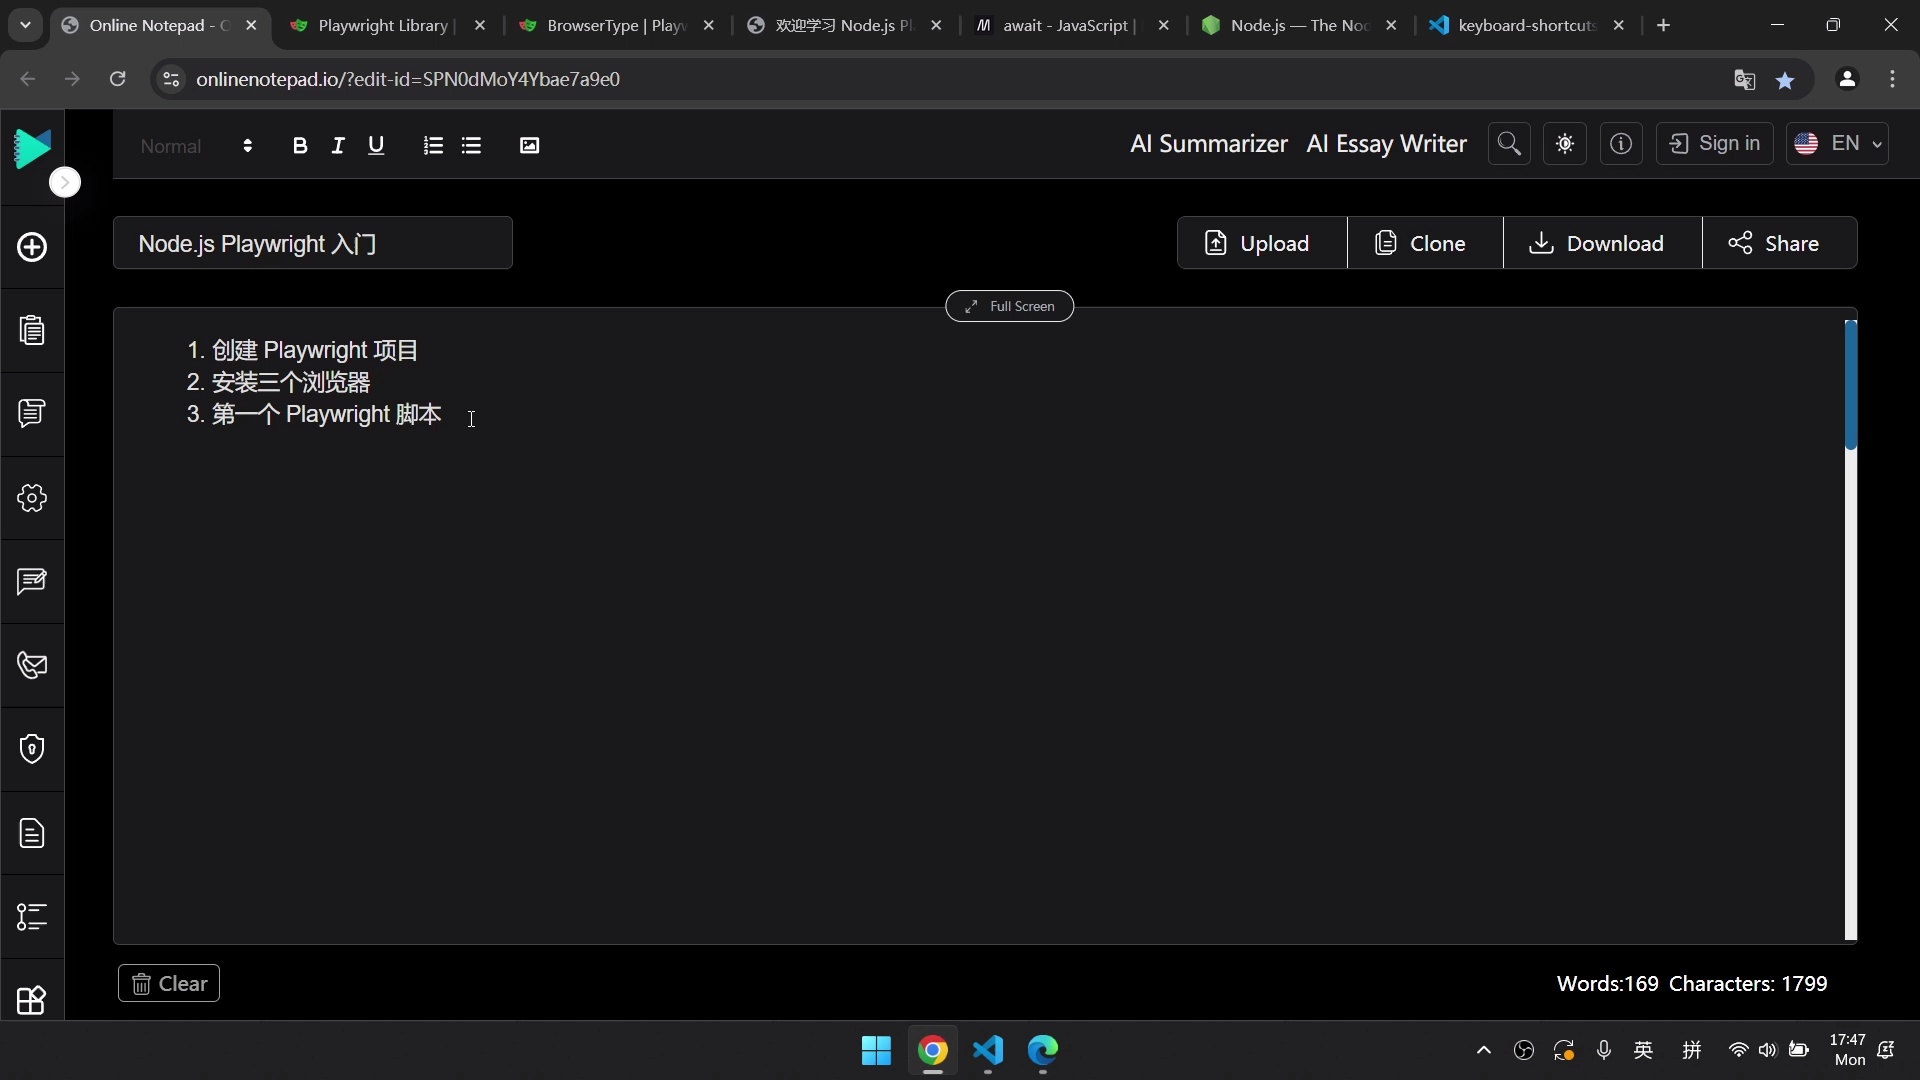
Task: Create a new note with plus icon
Action: pyautogui.click(x=32, y=247)
